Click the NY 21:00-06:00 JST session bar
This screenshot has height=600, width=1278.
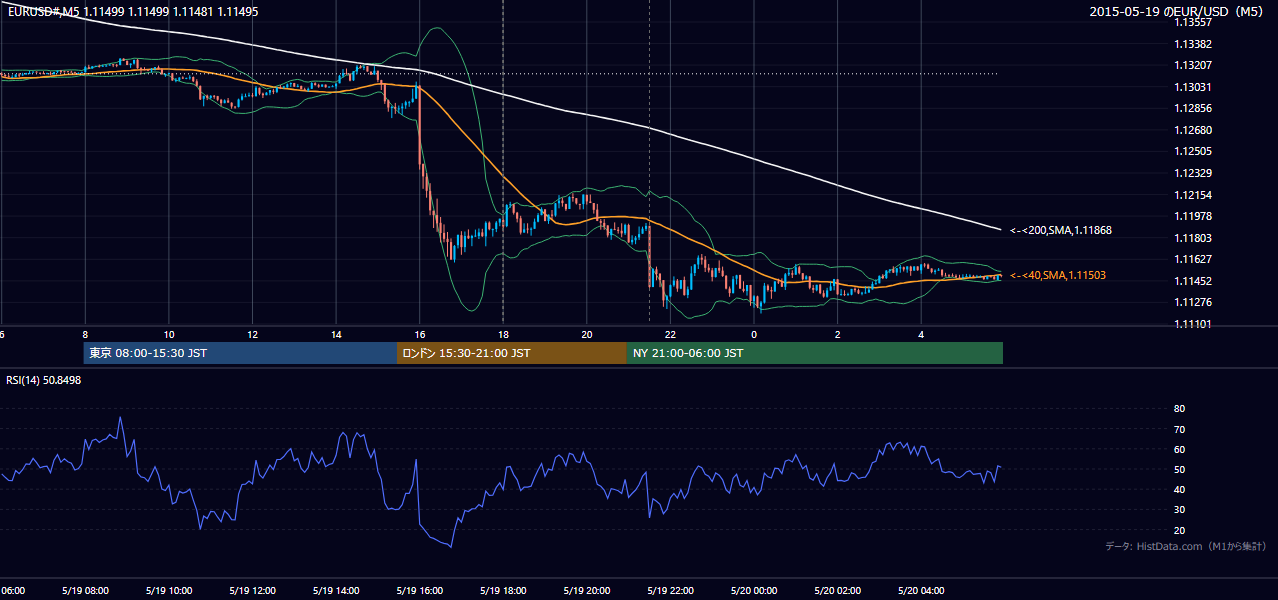coord(815,353)
